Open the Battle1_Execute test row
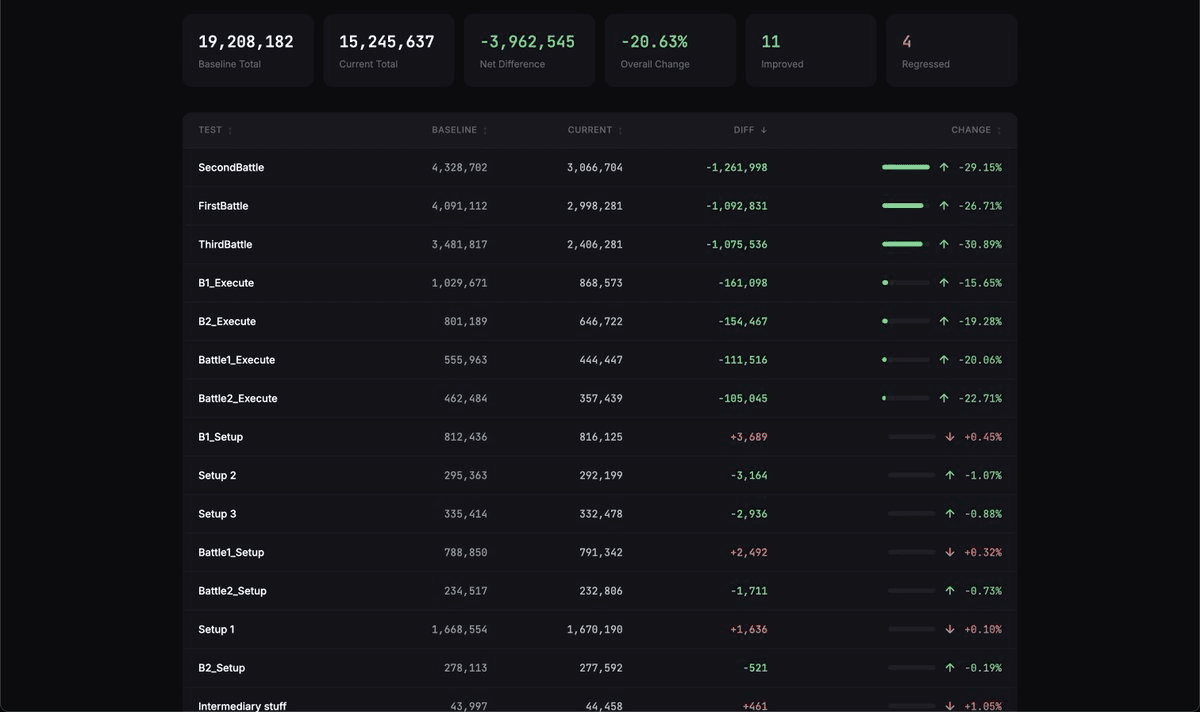The height and width of the screenshot is (712, 1200). (x=237, y=360)
